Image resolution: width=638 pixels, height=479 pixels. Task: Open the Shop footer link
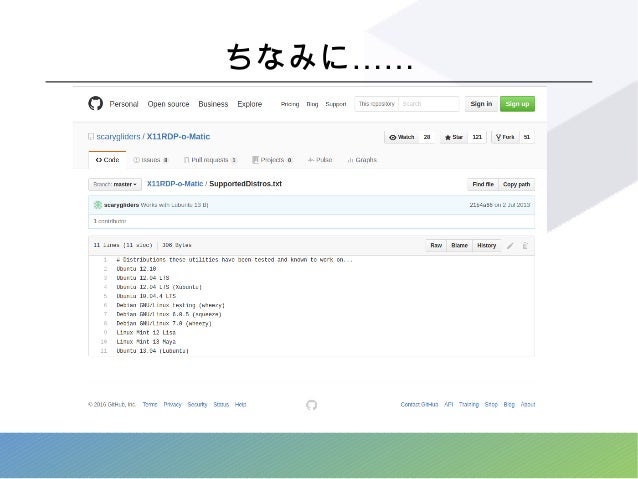tap(491, 405)
